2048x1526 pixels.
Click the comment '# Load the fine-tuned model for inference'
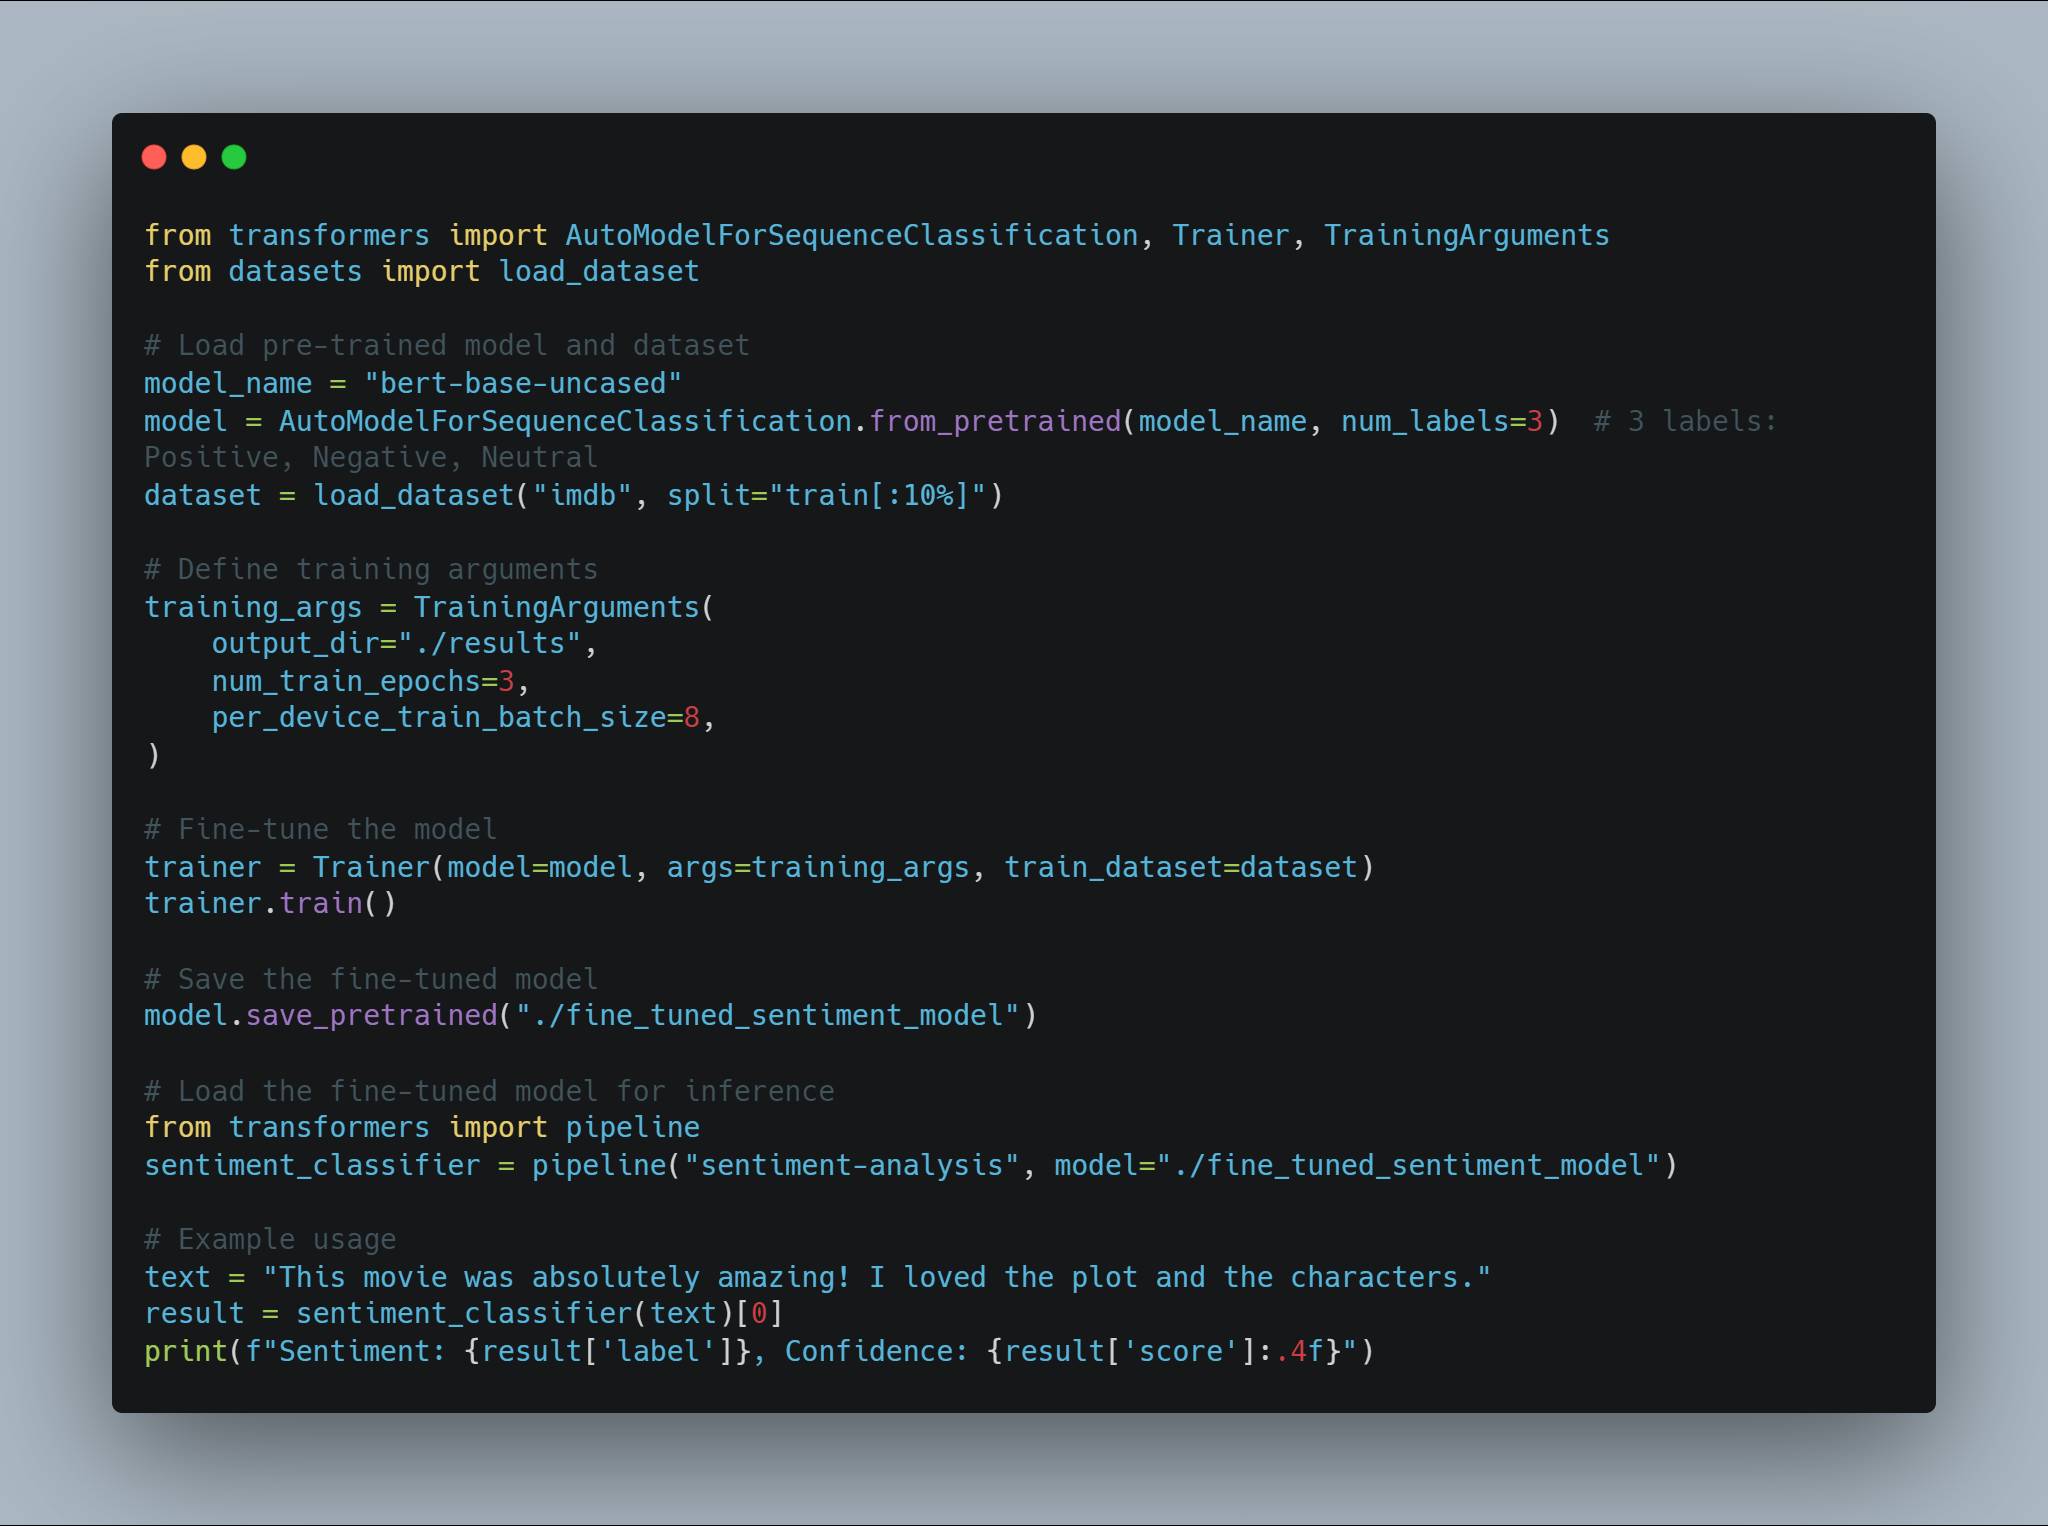coord(489,1092)
